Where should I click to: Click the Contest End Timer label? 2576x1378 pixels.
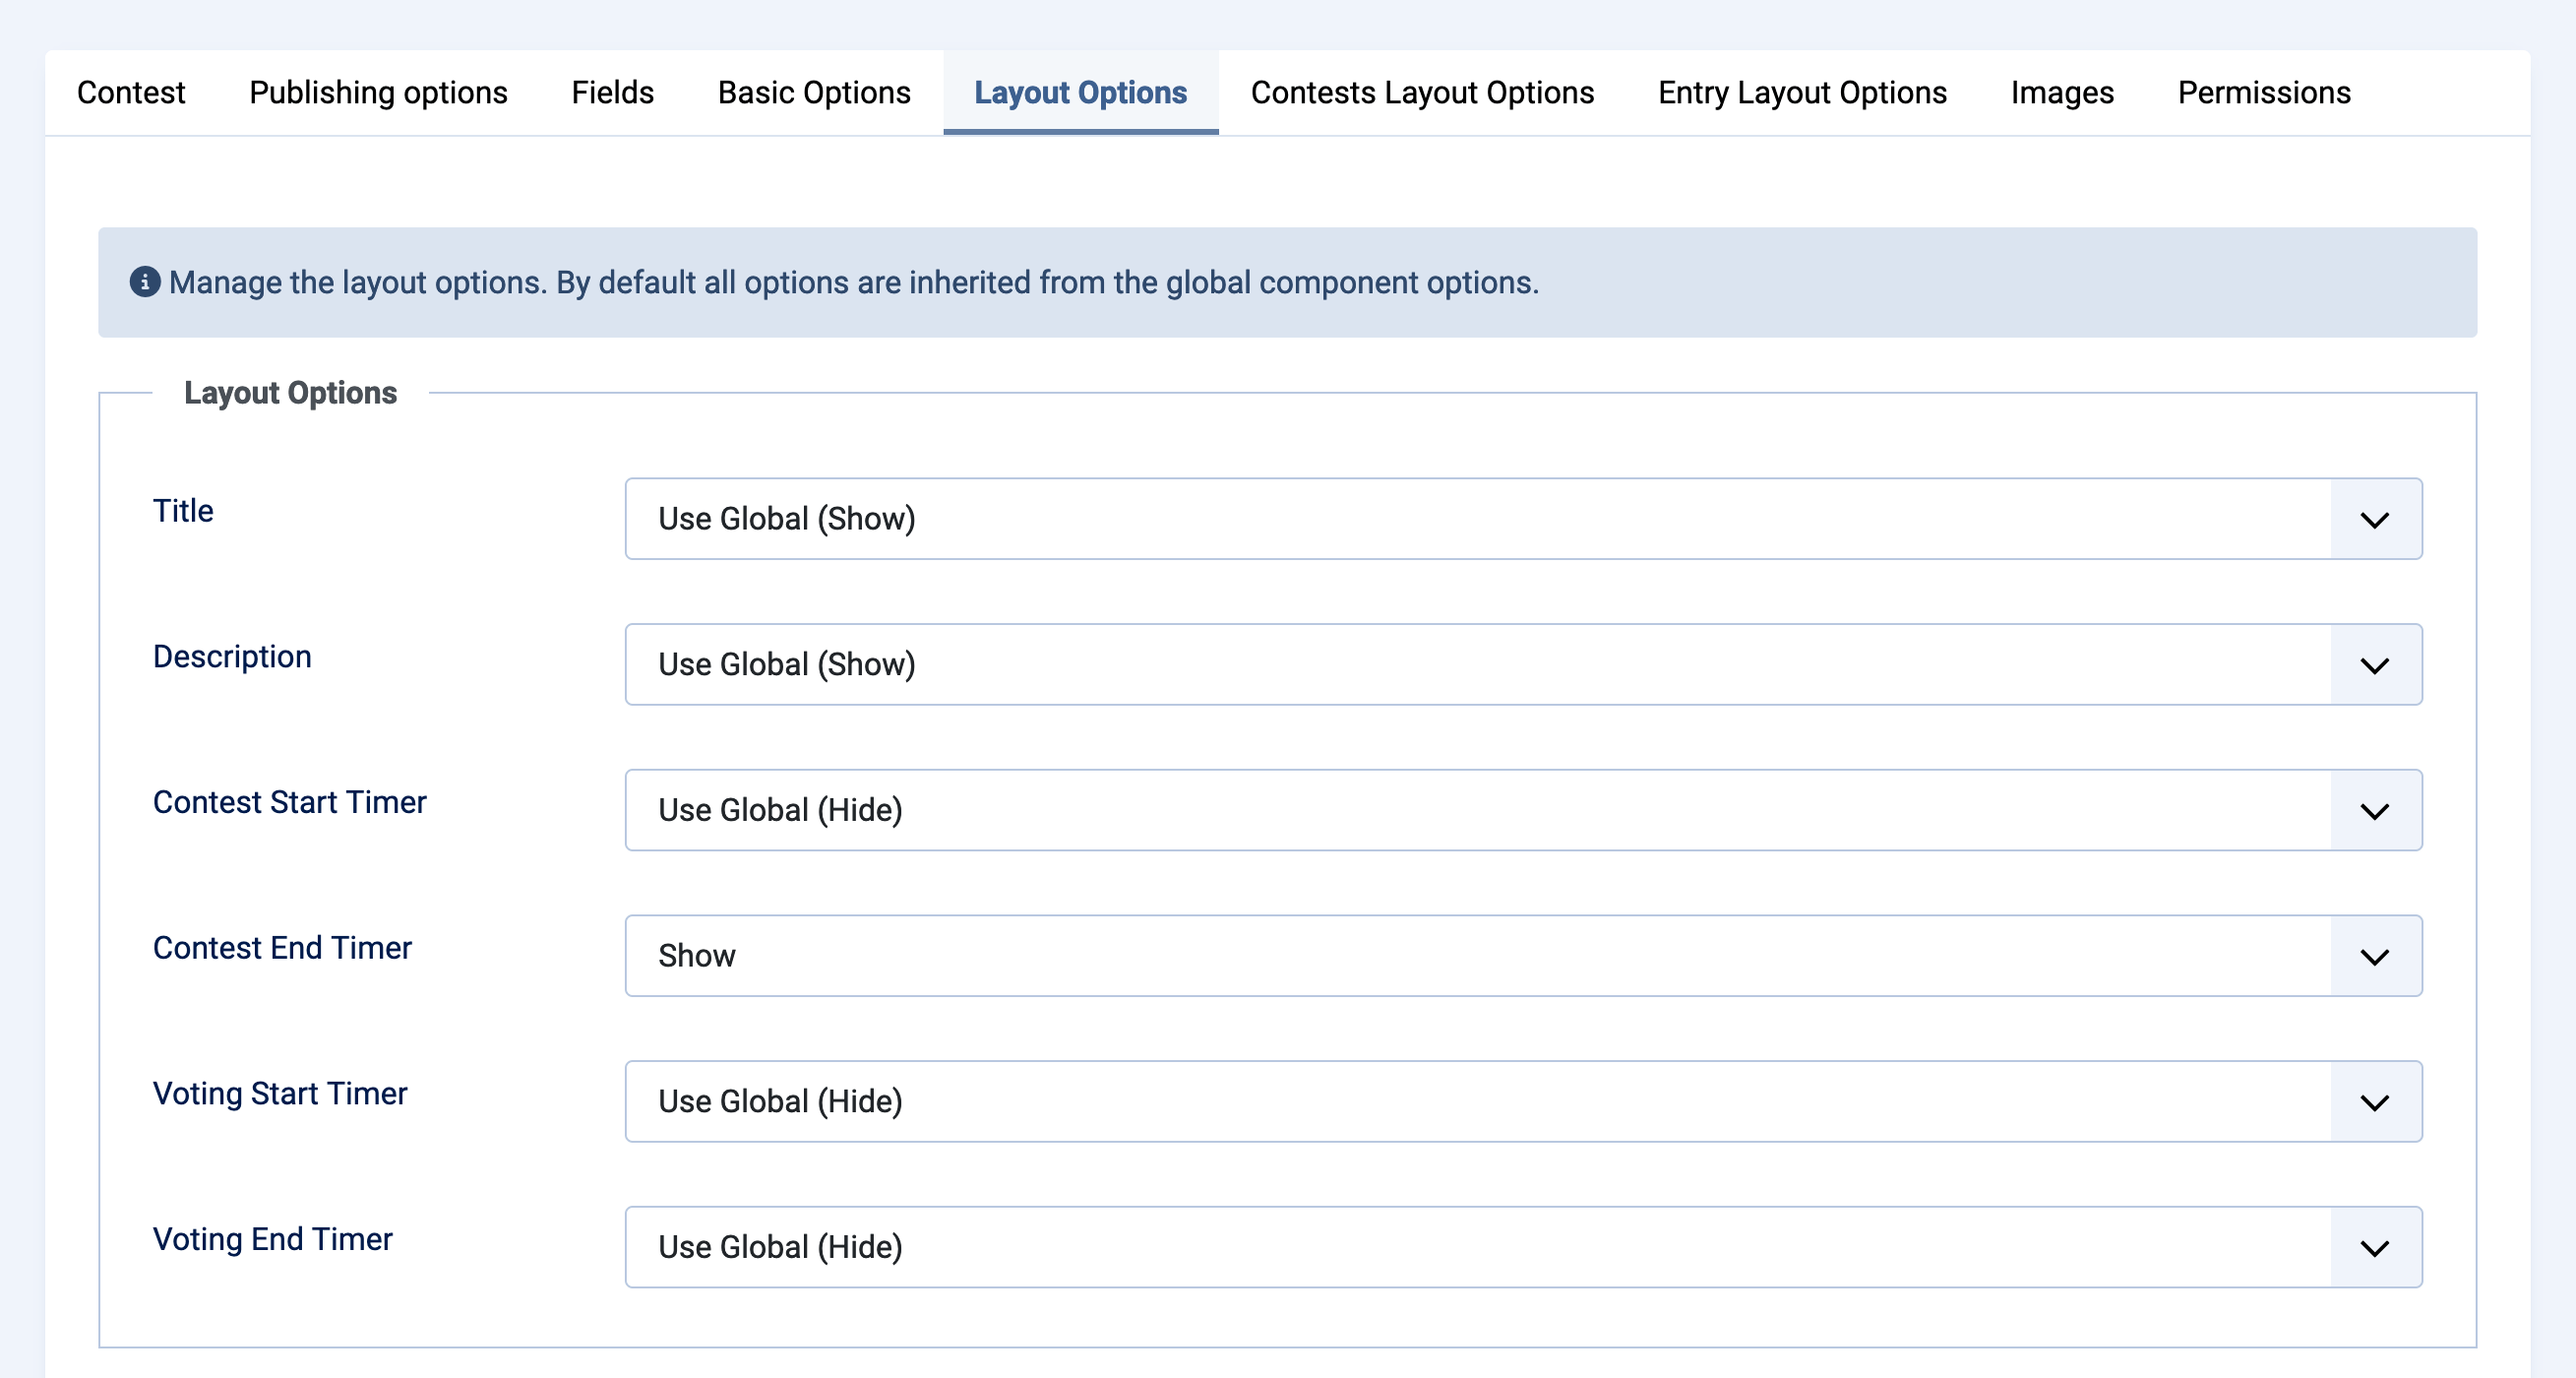click(x=282, y=948)
